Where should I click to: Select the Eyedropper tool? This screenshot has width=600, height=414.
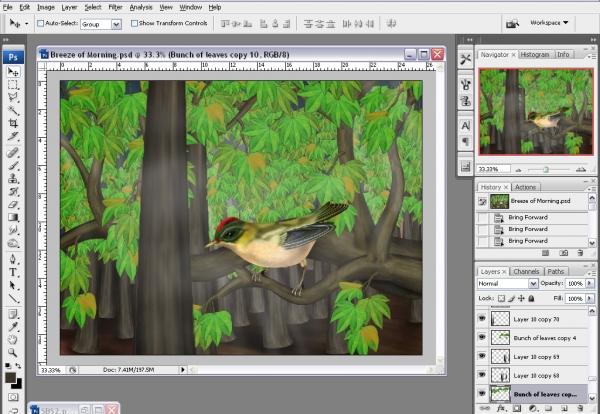click(x=13, y=327)
